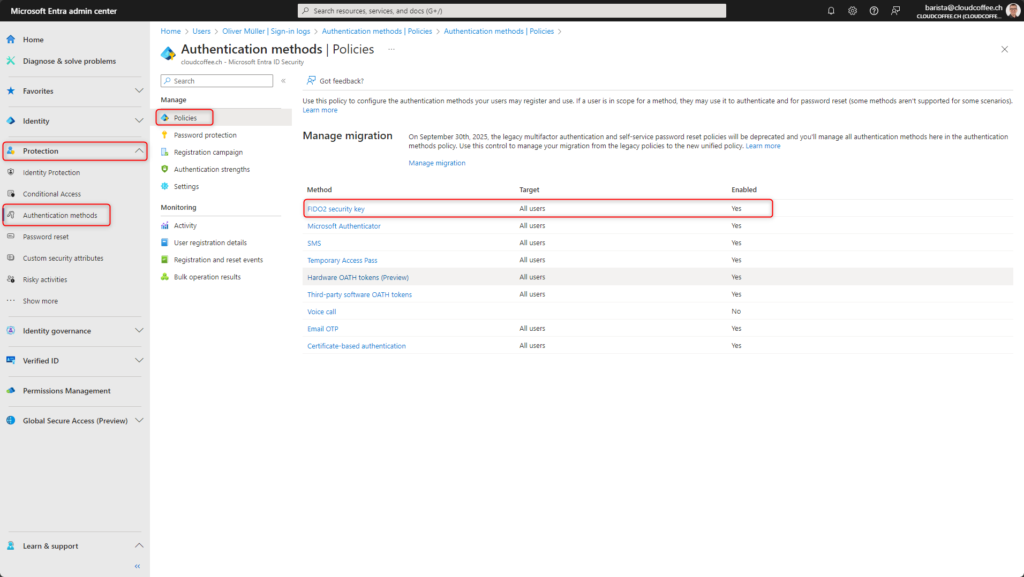Click the Favorites star icon

click(x=10, y=91)
